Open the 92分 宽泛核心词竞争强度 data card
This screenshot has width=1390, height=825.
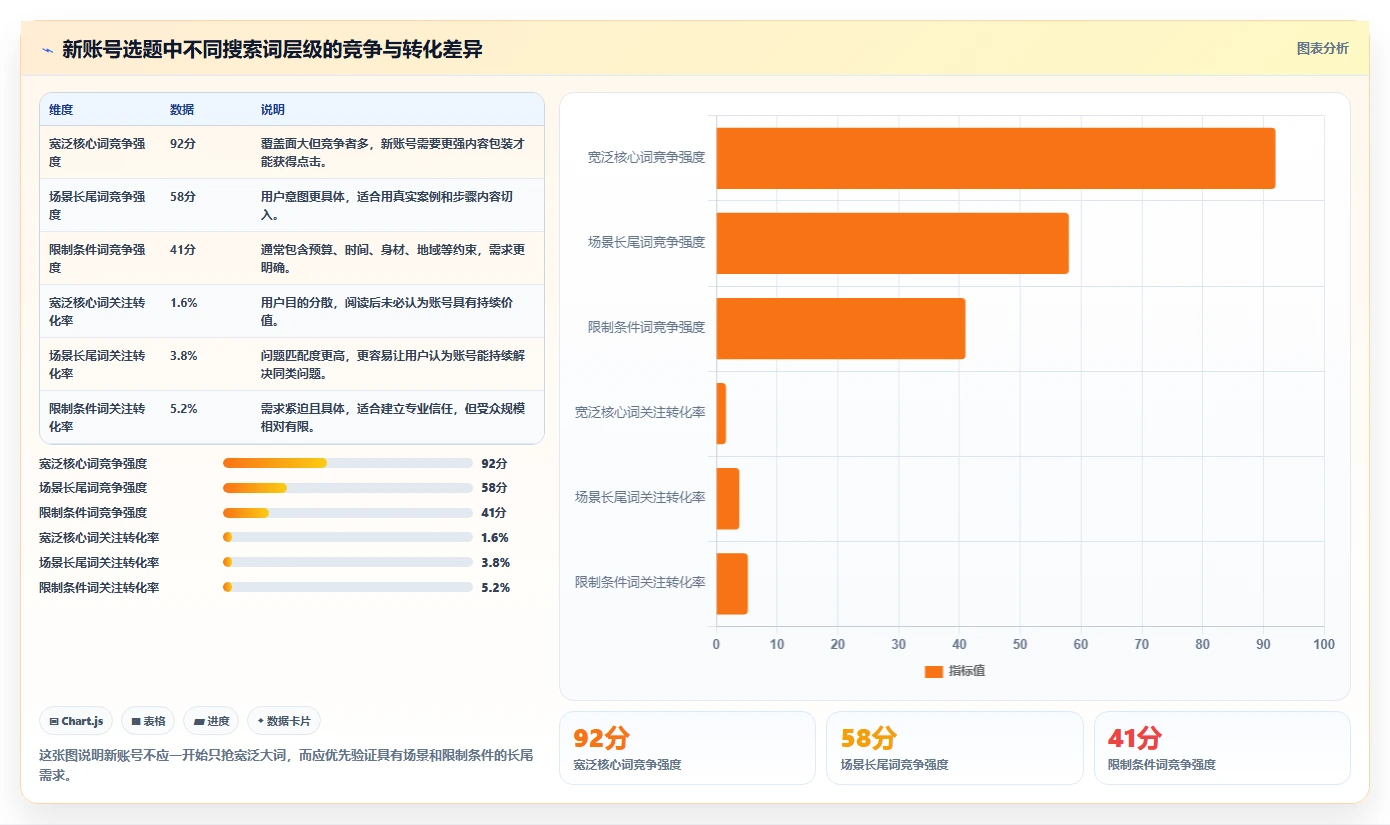687,748
